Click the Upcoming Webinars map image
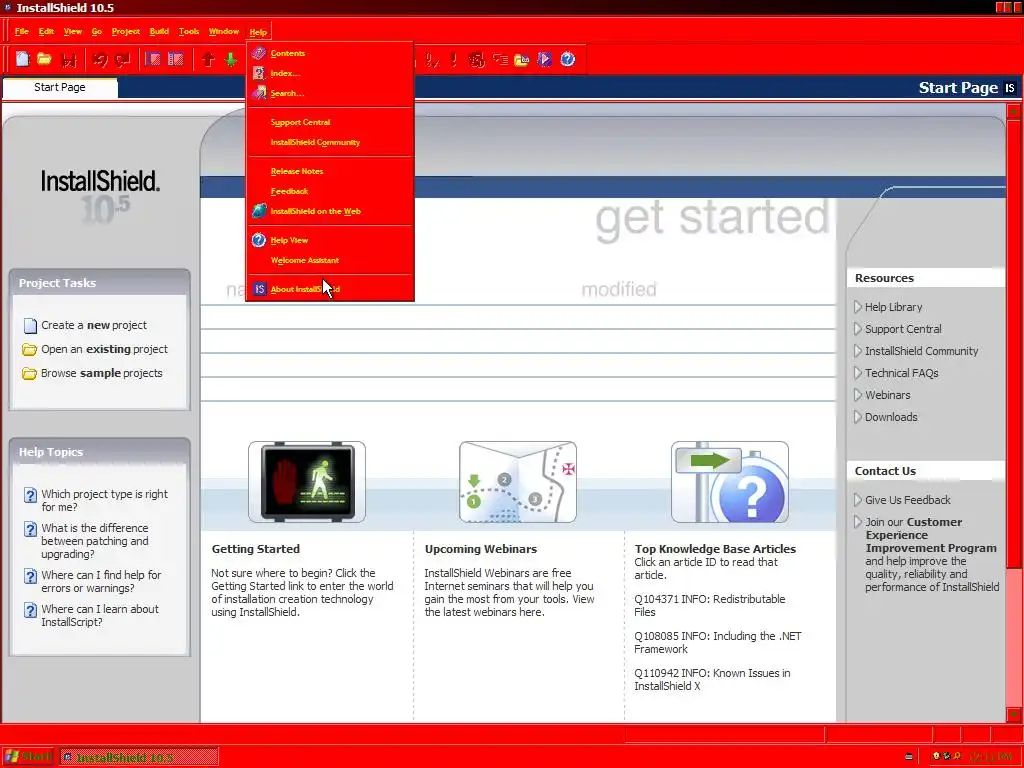Viewport: 1024px width, 768px height. pos(518,482)
